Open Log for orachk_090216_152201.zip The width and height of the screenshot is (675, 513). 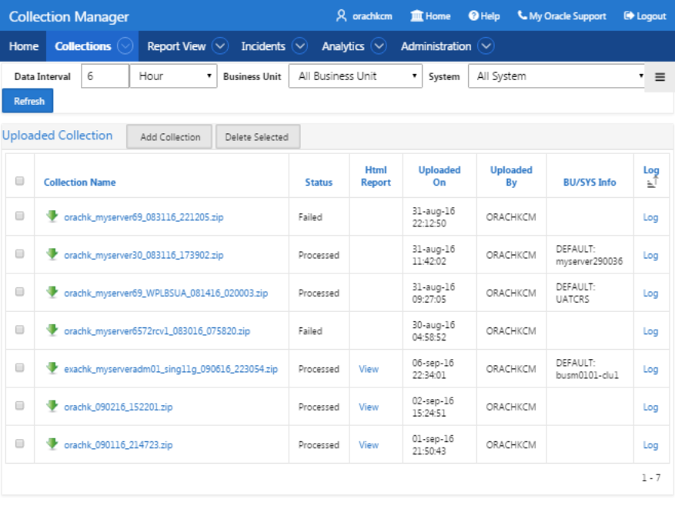(650, 407)
